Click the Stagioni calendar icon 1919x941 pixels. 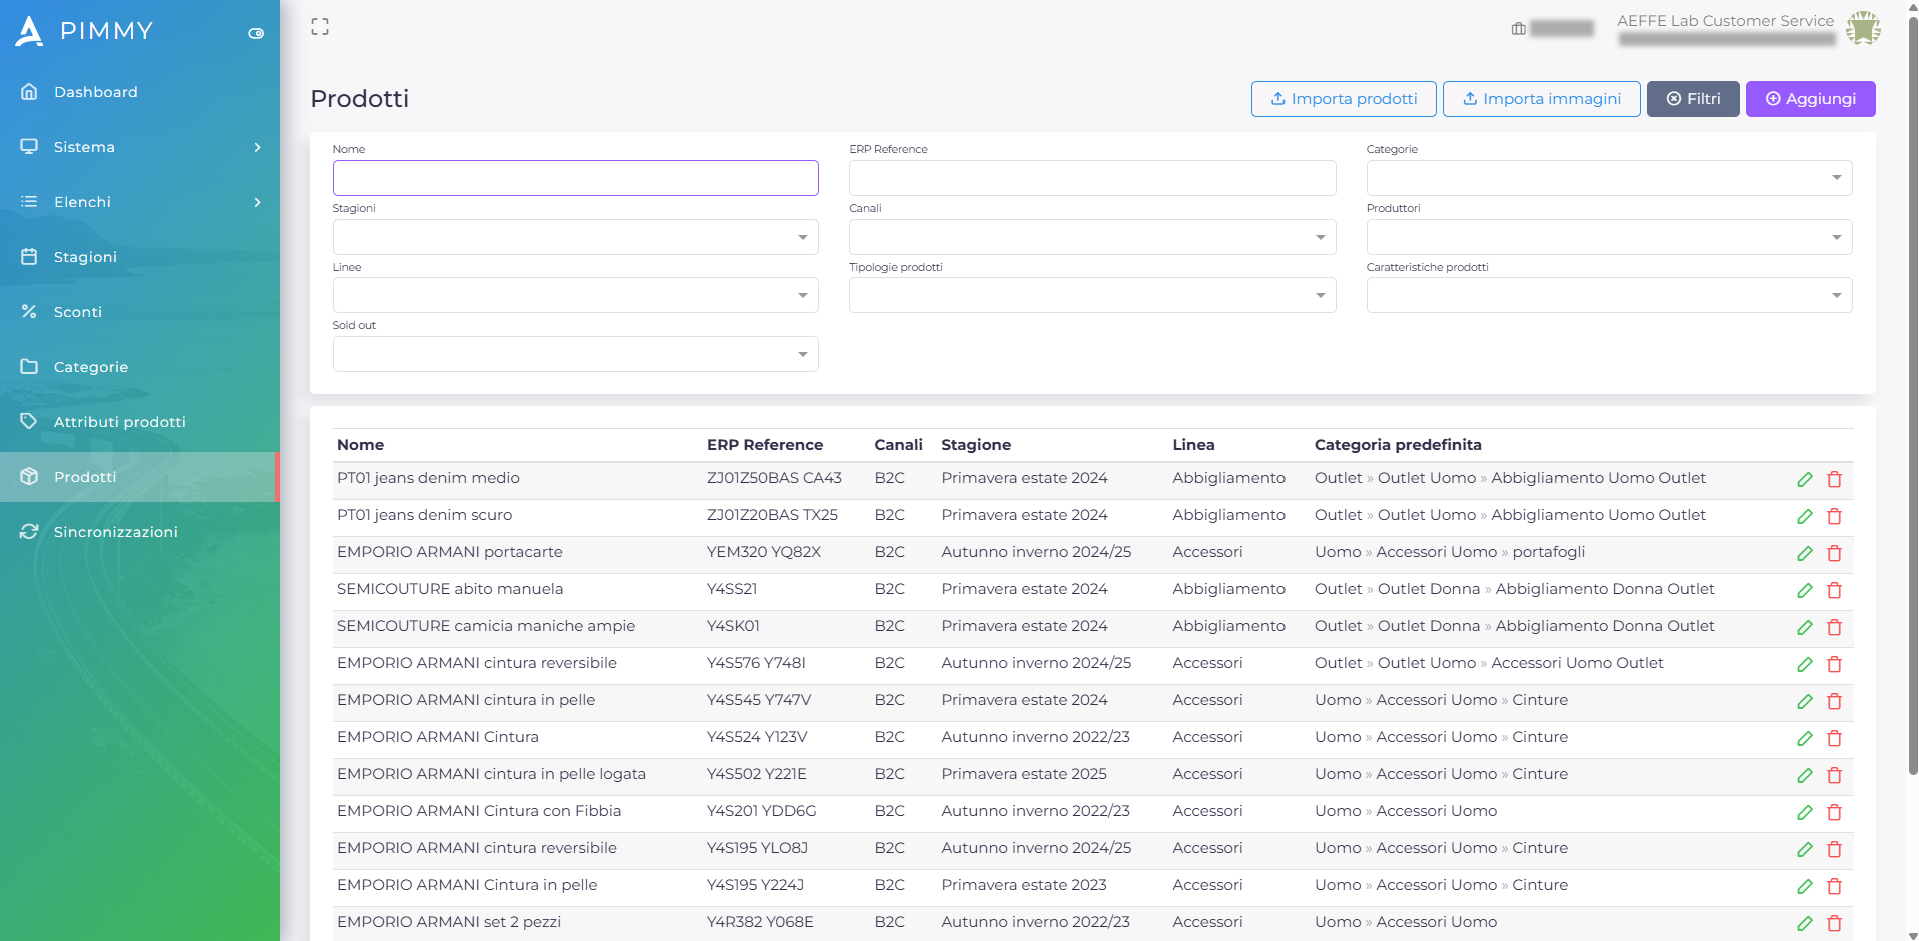pos(29,256)
